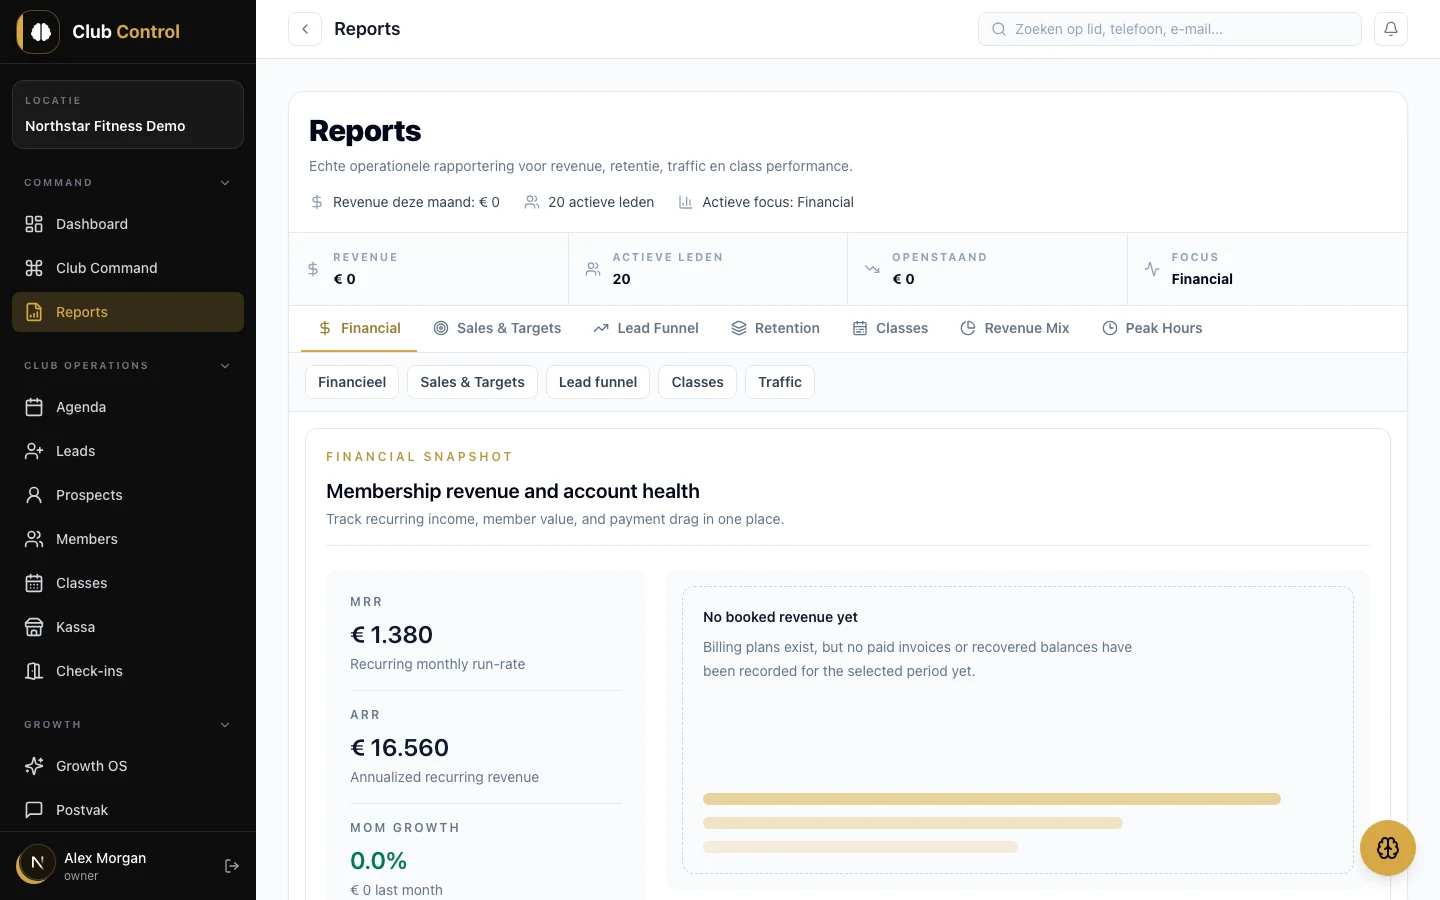The width and height of the screenshot is (1440, 900).
Task: Click the back arrow button
Action: pos(305,29)
